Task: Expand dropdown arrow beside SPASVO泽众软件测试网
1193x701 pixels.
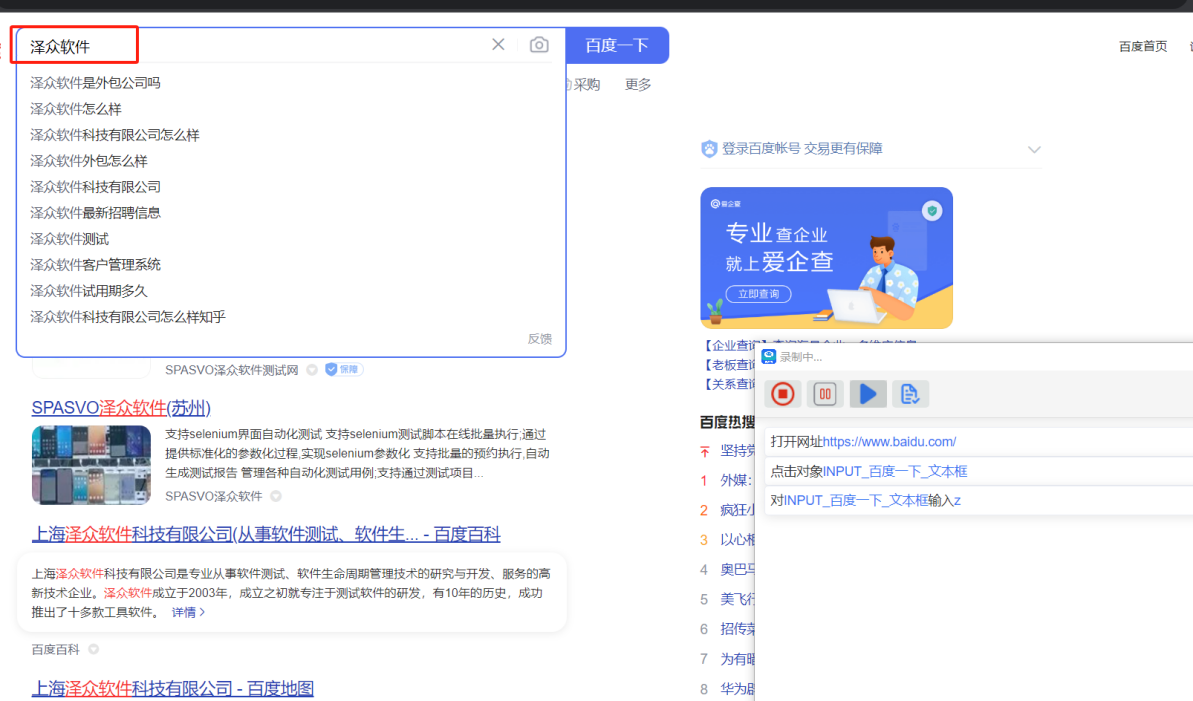Action: [312, 370]
